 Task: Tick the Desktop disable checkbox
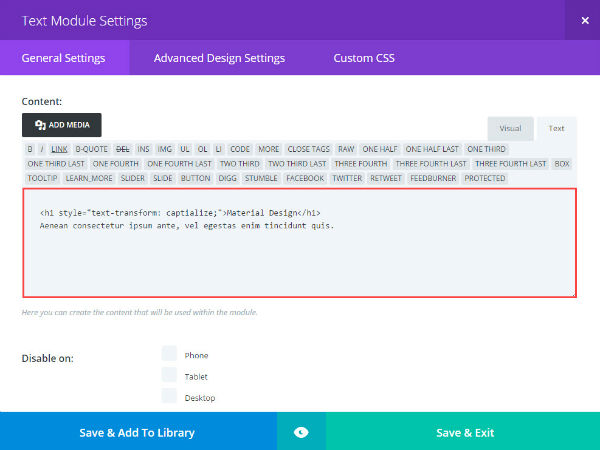click(x=169, y=396)
